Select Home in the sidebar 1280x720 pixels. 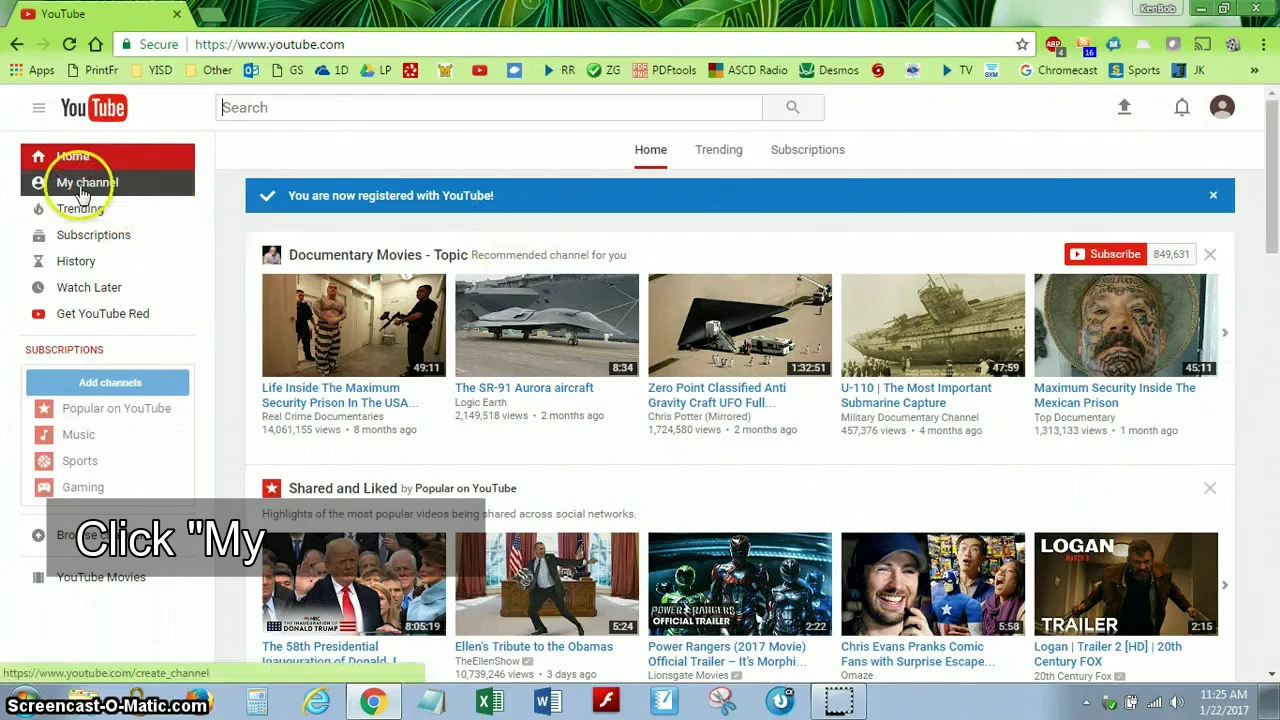click(107, 156)
